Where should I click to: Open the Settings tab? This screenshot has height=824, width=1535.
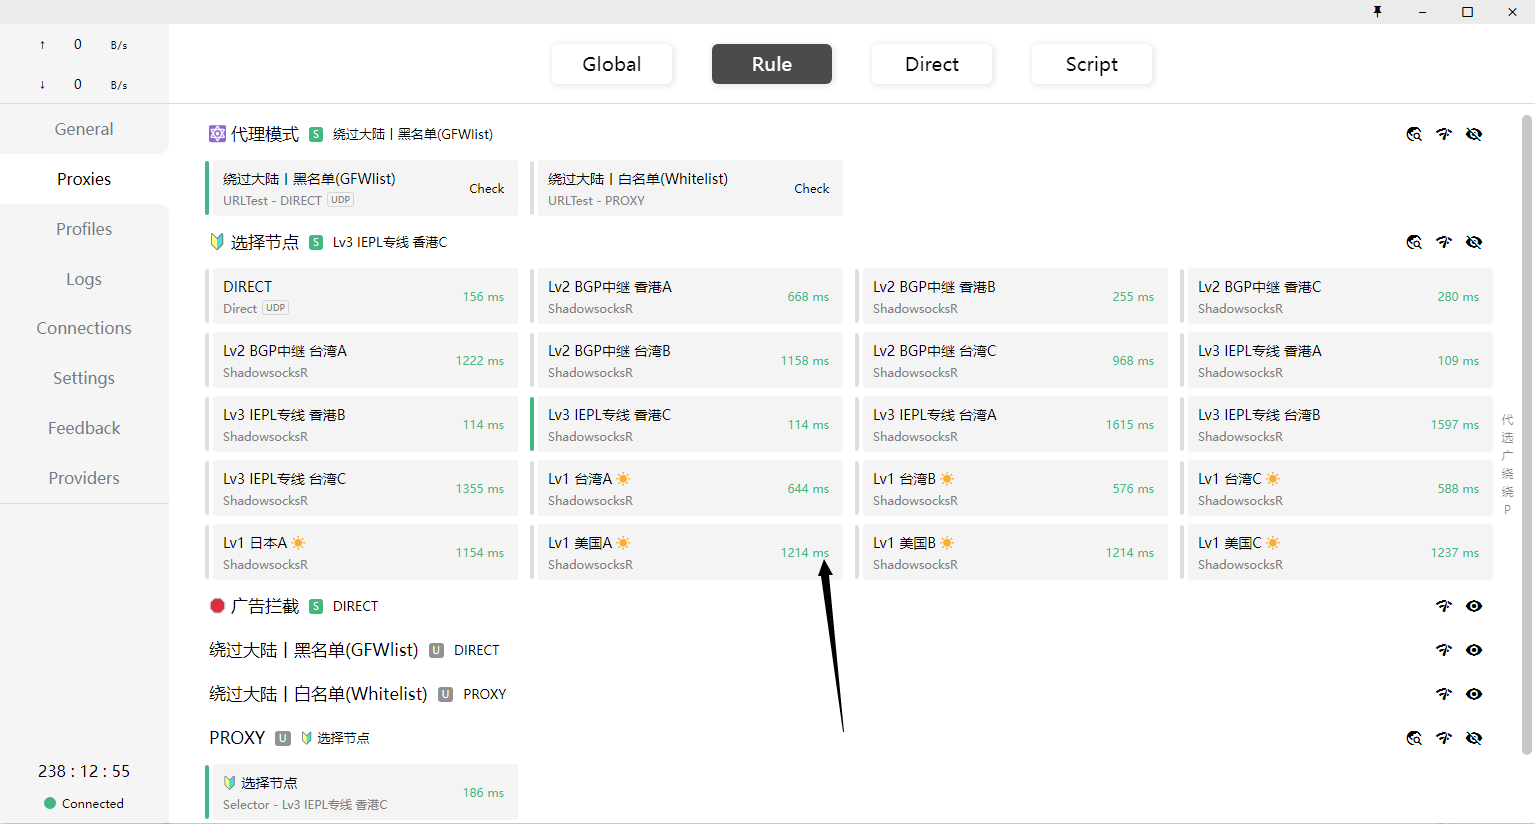click(84, 378)
